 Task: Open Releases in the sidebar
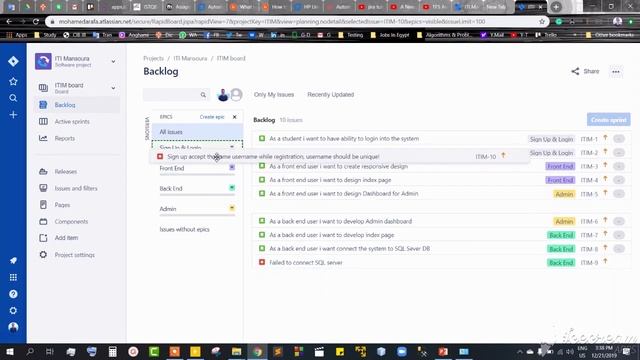pyautogui.click(x=78, y=171)
